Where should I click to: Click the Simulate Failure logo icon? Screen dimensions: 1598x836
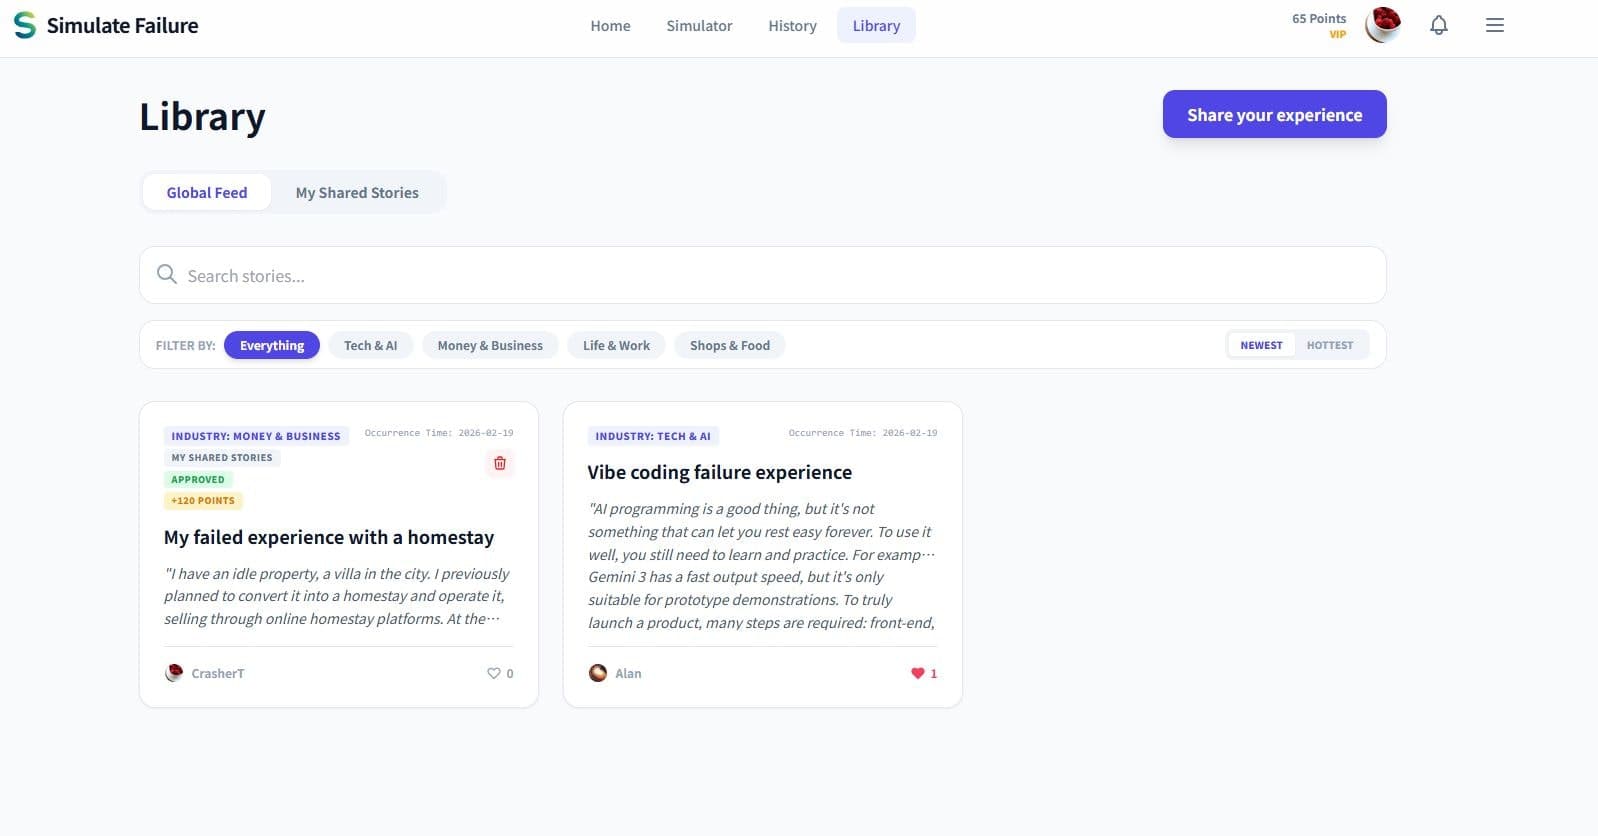click(x=25, y=26)
